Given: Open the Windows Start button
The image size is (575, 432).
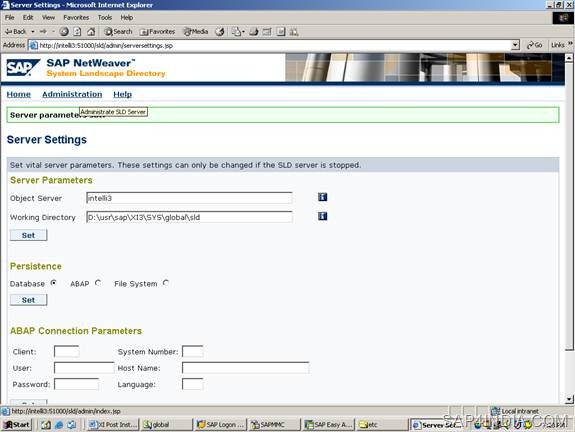Looking at the screenshot, I should click(16, 425).
